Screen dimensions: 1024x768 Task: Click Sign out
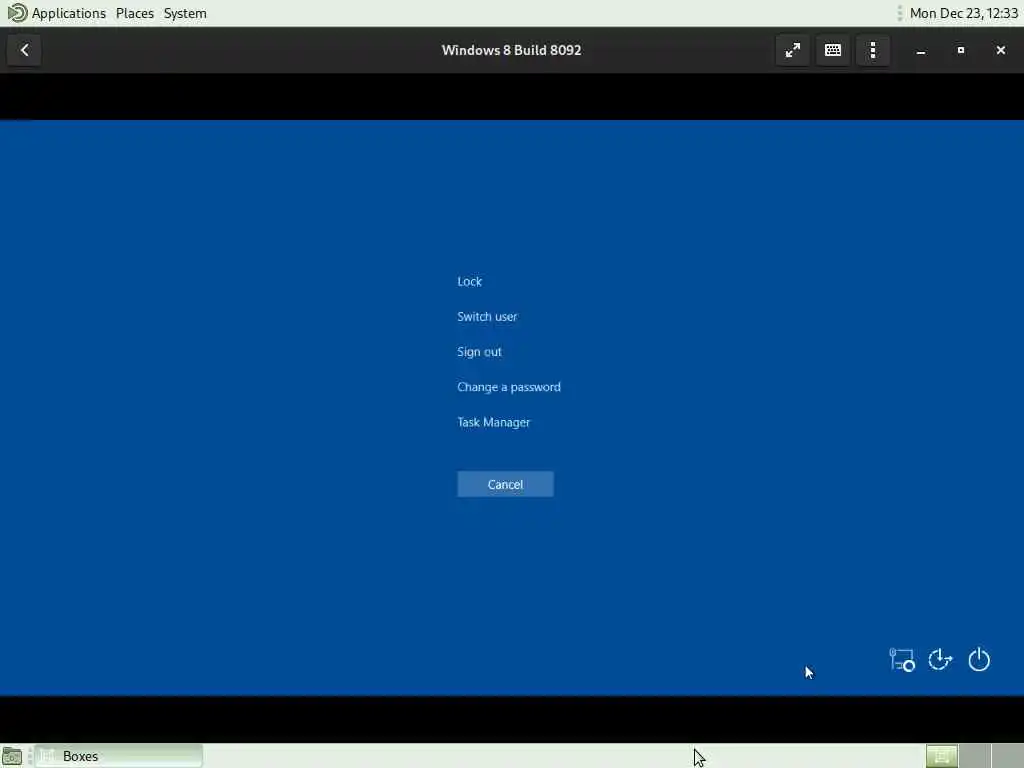(x=479, y=352)
